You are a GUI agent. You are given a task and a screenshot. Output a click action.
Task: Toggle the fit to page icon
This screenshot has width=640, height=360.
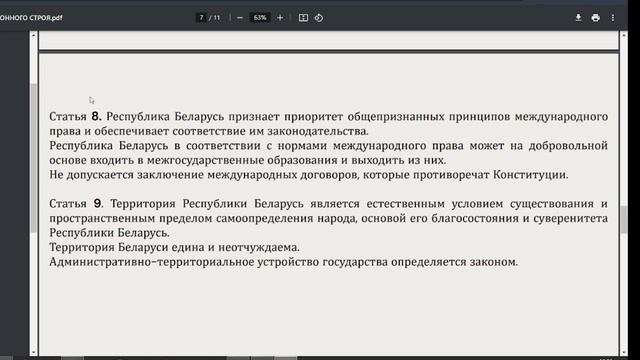[303, 18]
